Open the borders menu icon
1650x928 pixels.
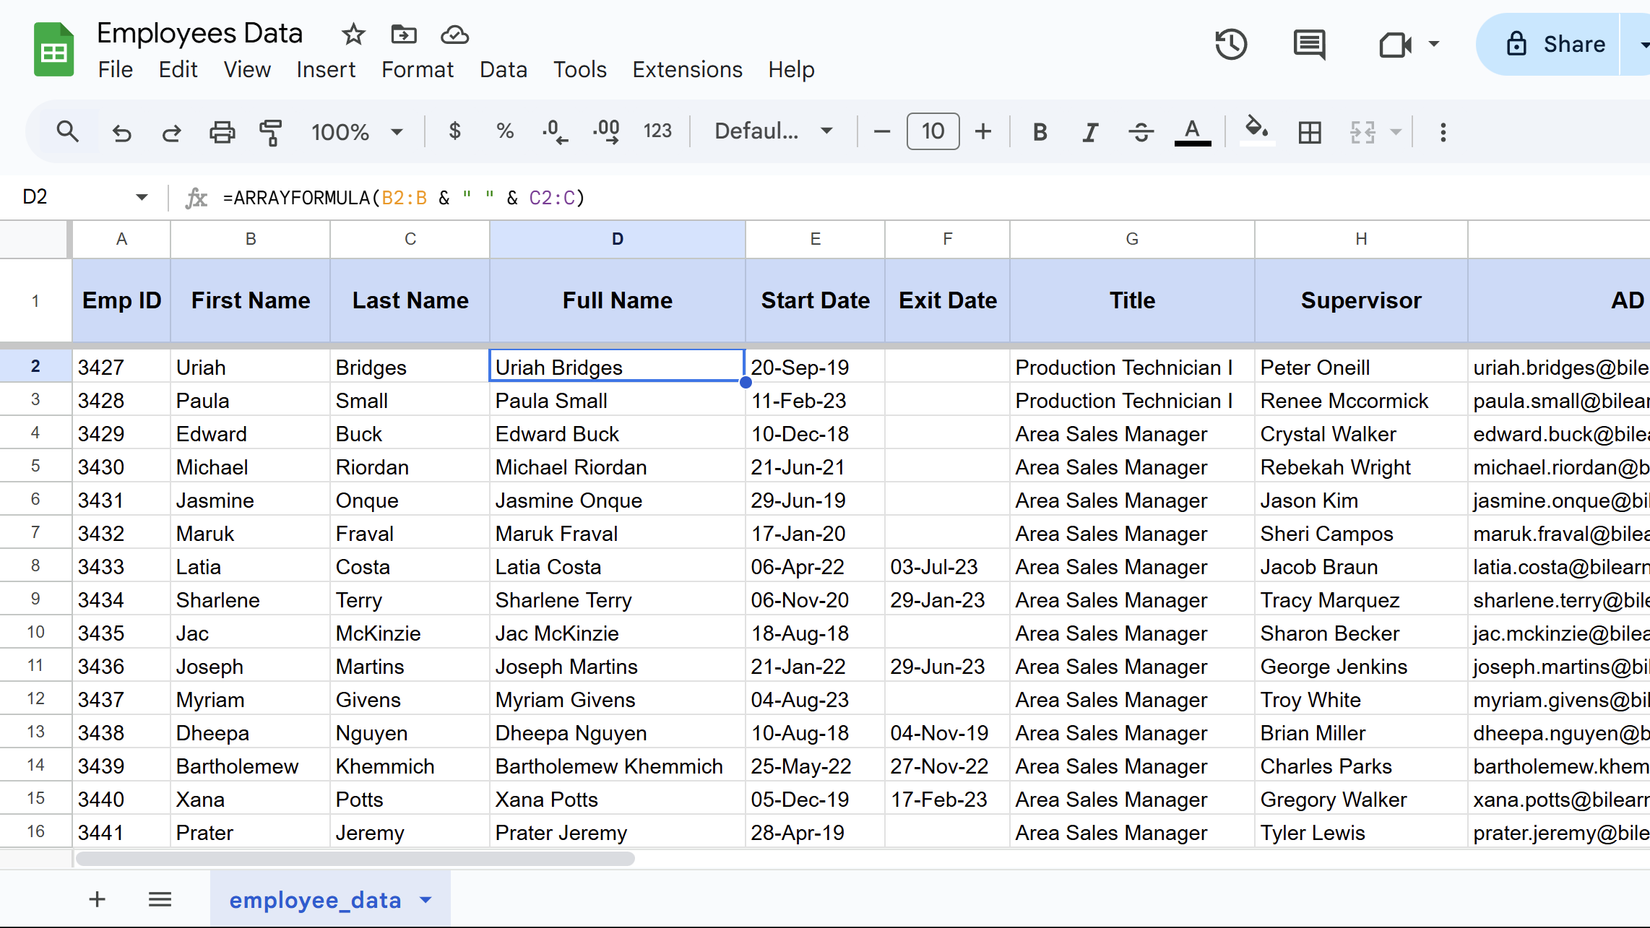pos(1310,131)
